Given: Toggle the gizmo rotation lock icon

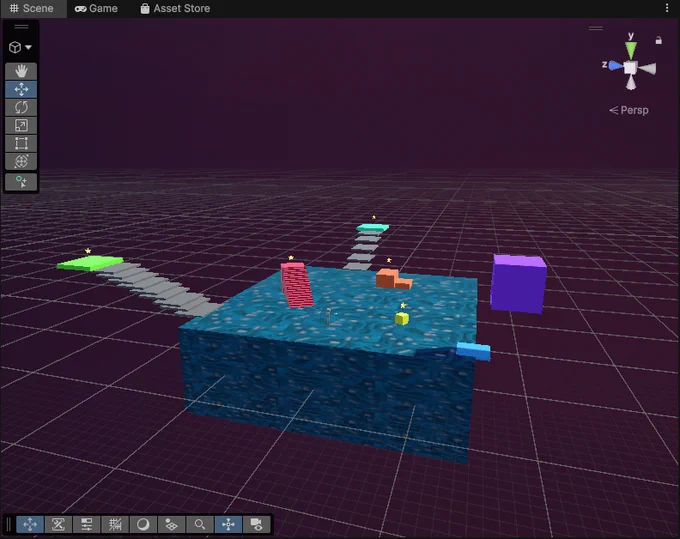Looking at the screenshot, I should (x=658, y=40).
